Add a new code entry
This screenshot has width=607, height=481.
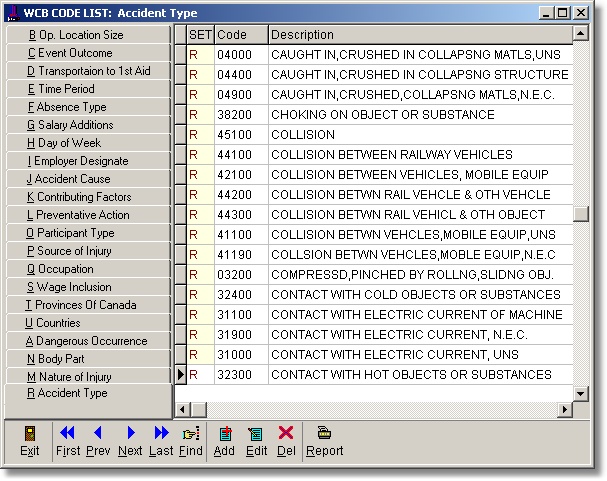tap(224, 442)
